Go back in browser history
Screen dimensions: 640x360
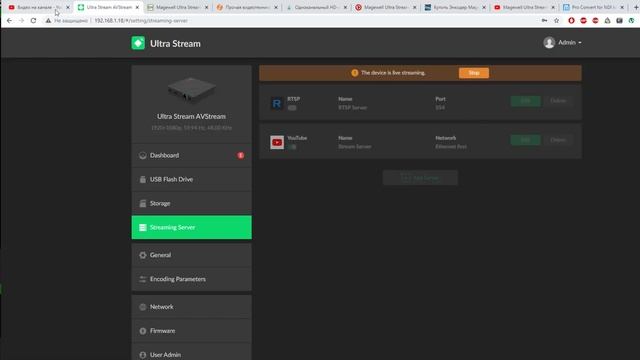point(9,20)
